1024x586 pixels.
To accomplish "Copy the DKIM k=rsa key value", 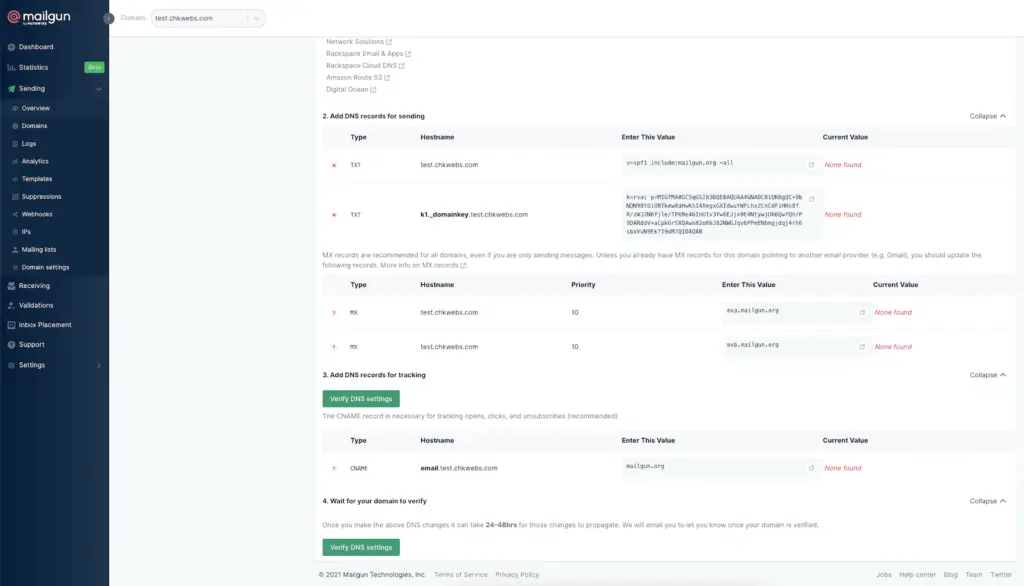I will tap(811, 199).
